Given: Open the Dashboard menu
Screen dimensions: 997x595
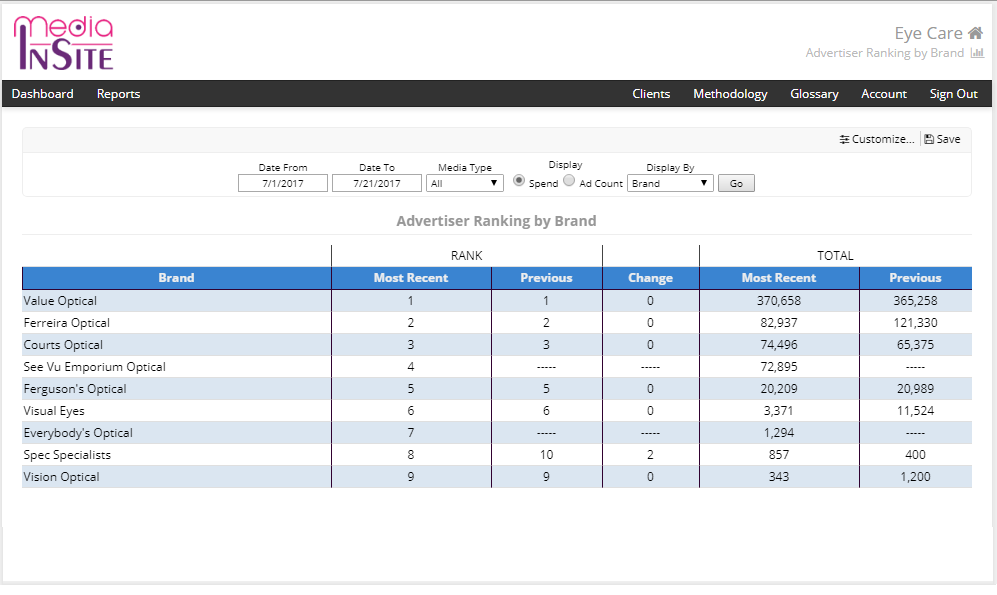Looking at the screenshot, I should pyautogui.click(x=43, y=93).
